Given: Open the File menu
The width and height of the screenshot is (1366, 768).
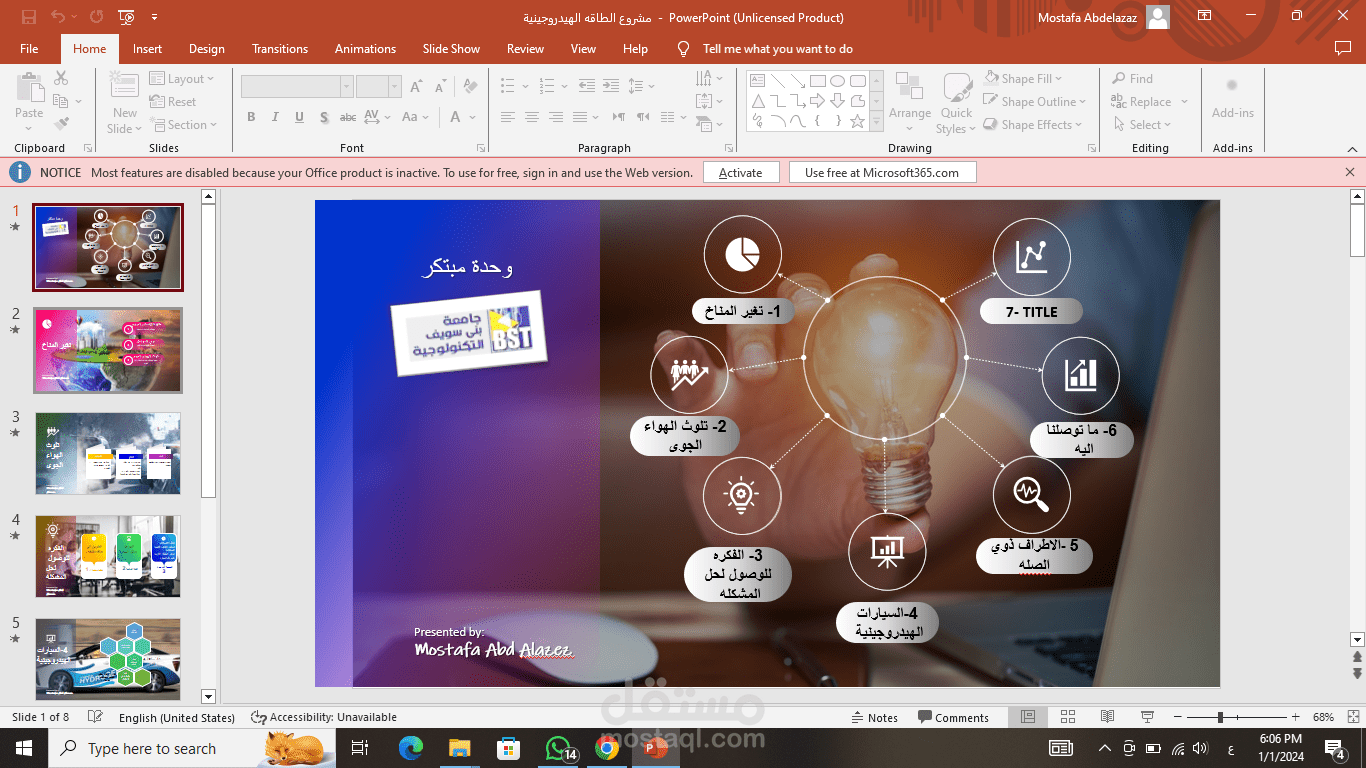Looking at the screenshot, I should [29, 48].
